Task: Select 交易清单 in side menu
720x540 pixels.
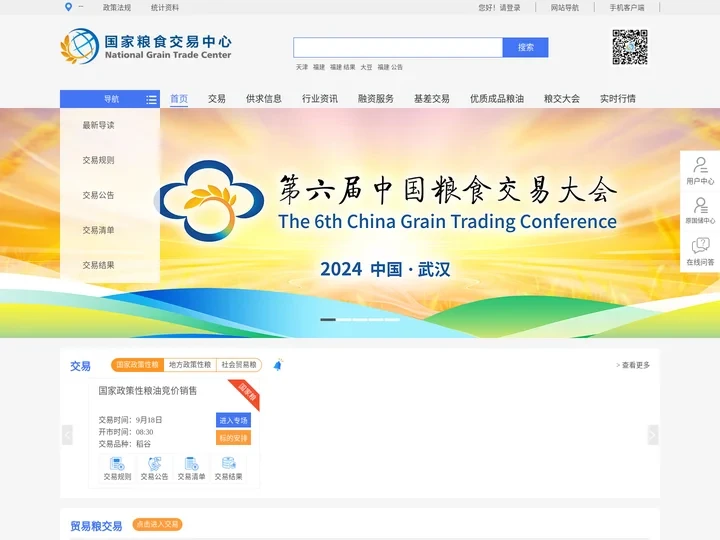Action: [98, 230]
